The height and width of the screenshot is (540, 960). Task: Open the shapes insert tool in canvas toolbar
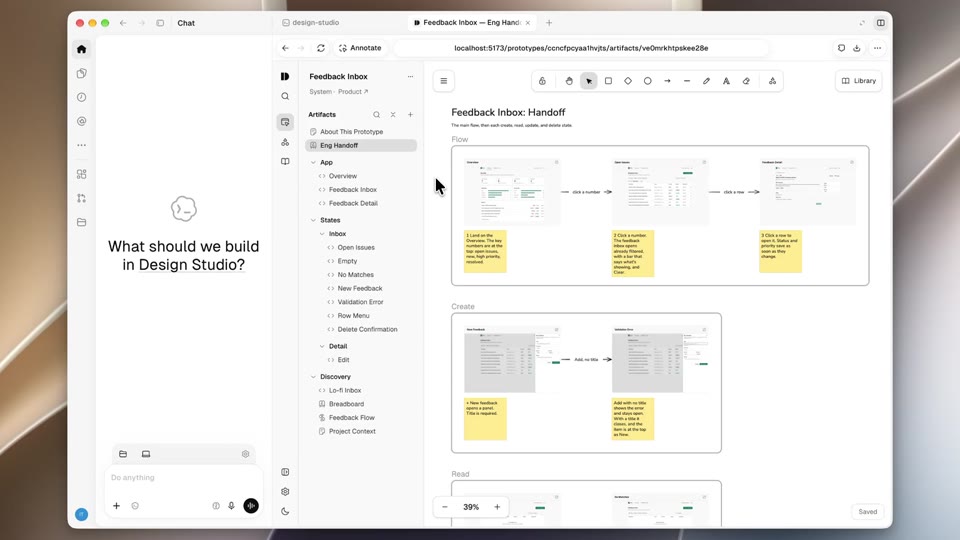(x=772, y=81)
